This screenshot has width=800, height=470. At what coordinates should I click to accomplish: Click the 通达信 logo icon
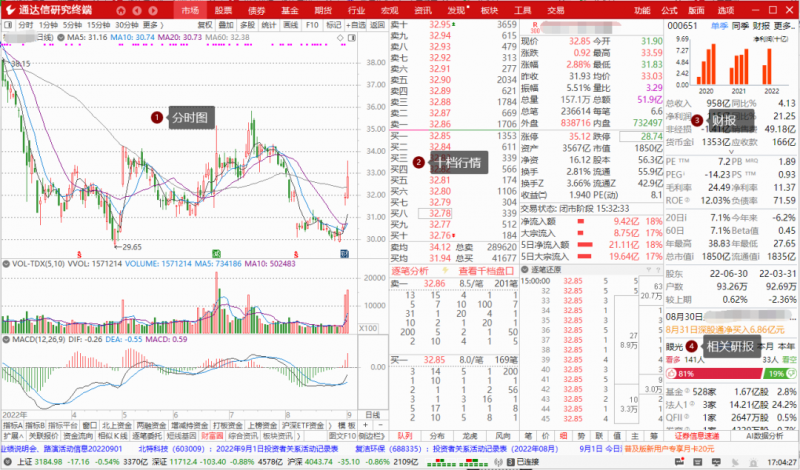[x=10, y=10]
